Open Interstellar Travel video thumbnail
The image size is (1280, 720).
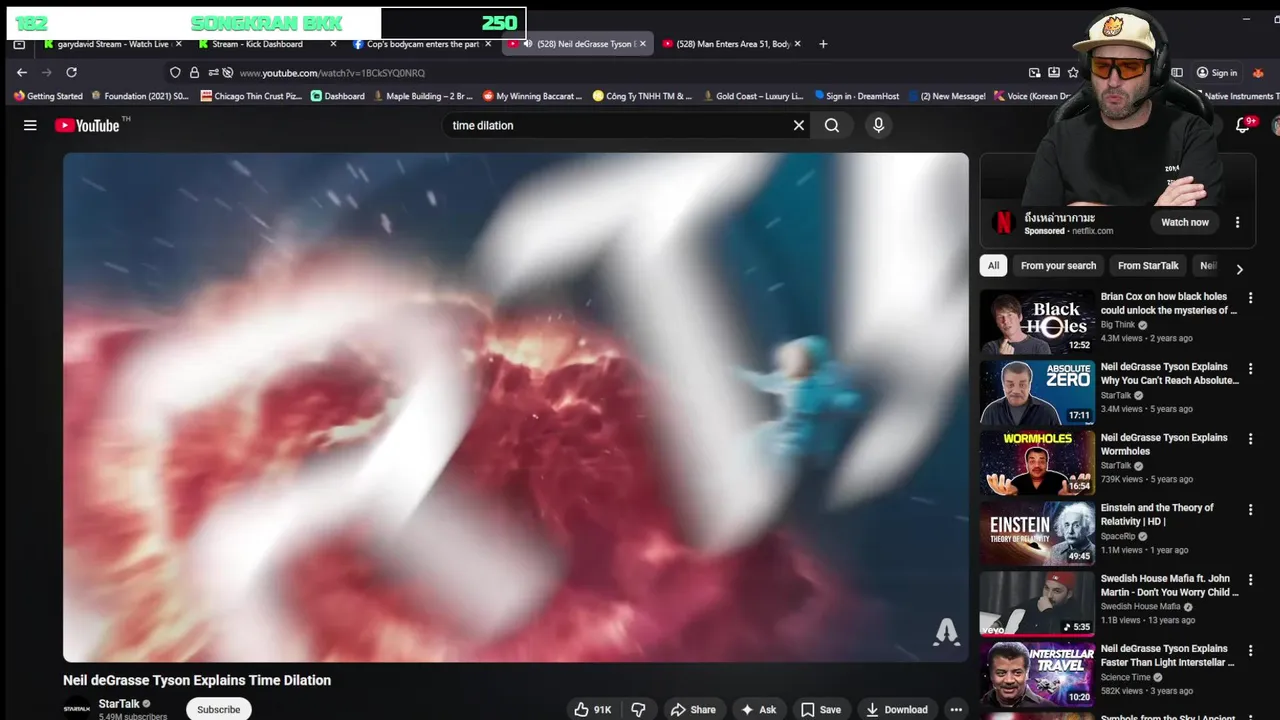point(1037,674)
